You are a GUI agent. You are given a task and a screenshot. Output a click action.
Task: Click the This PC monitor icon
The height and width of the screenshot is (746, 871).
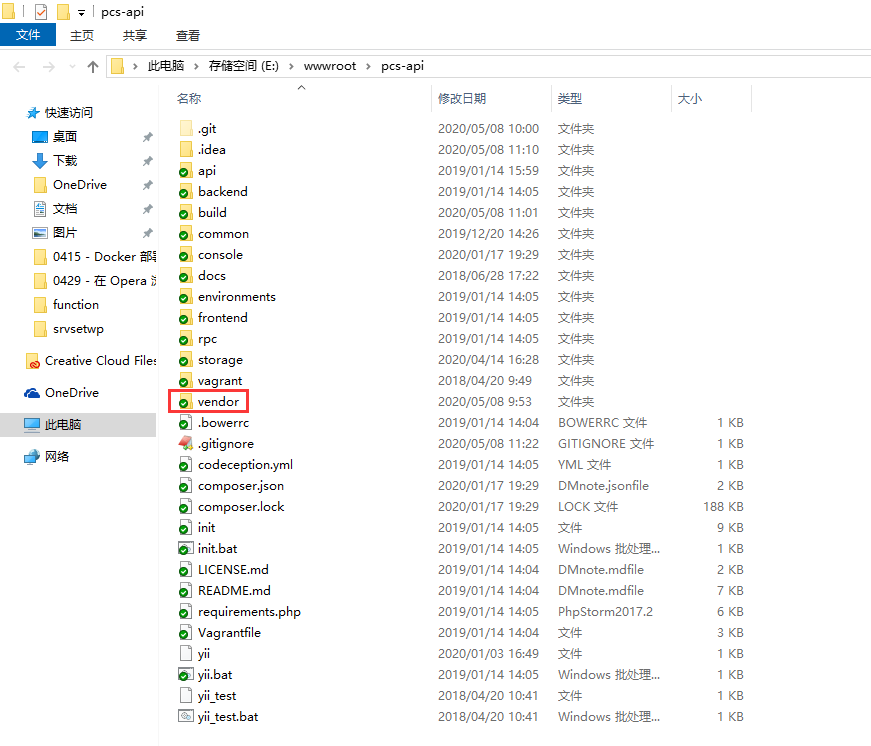(x=32, y=424)
